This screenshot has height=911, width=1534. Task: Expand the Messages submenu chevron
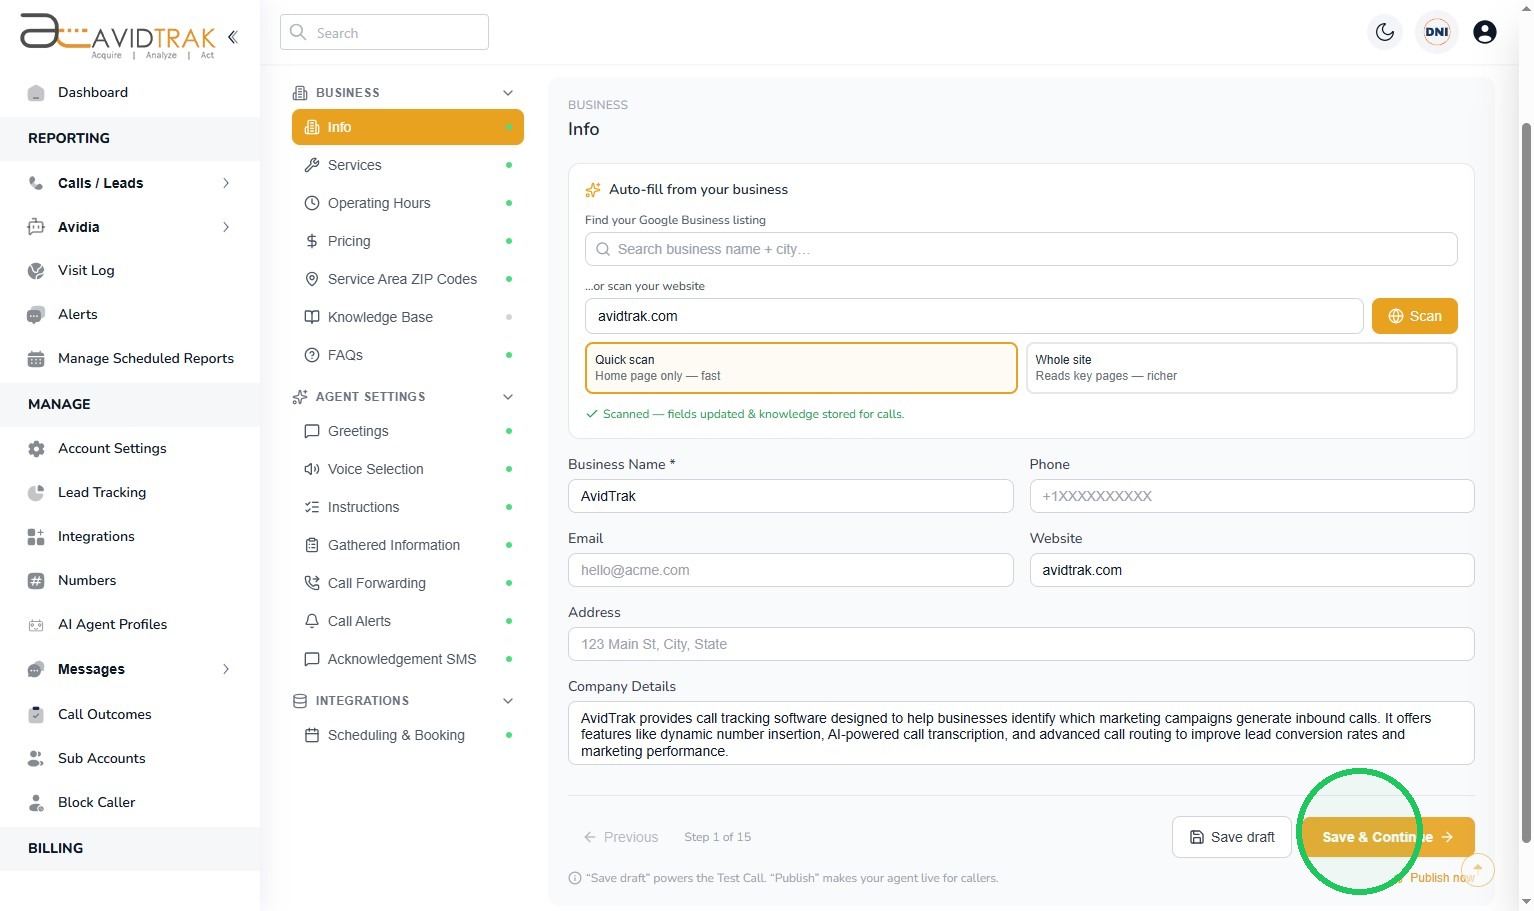(226, 669)
